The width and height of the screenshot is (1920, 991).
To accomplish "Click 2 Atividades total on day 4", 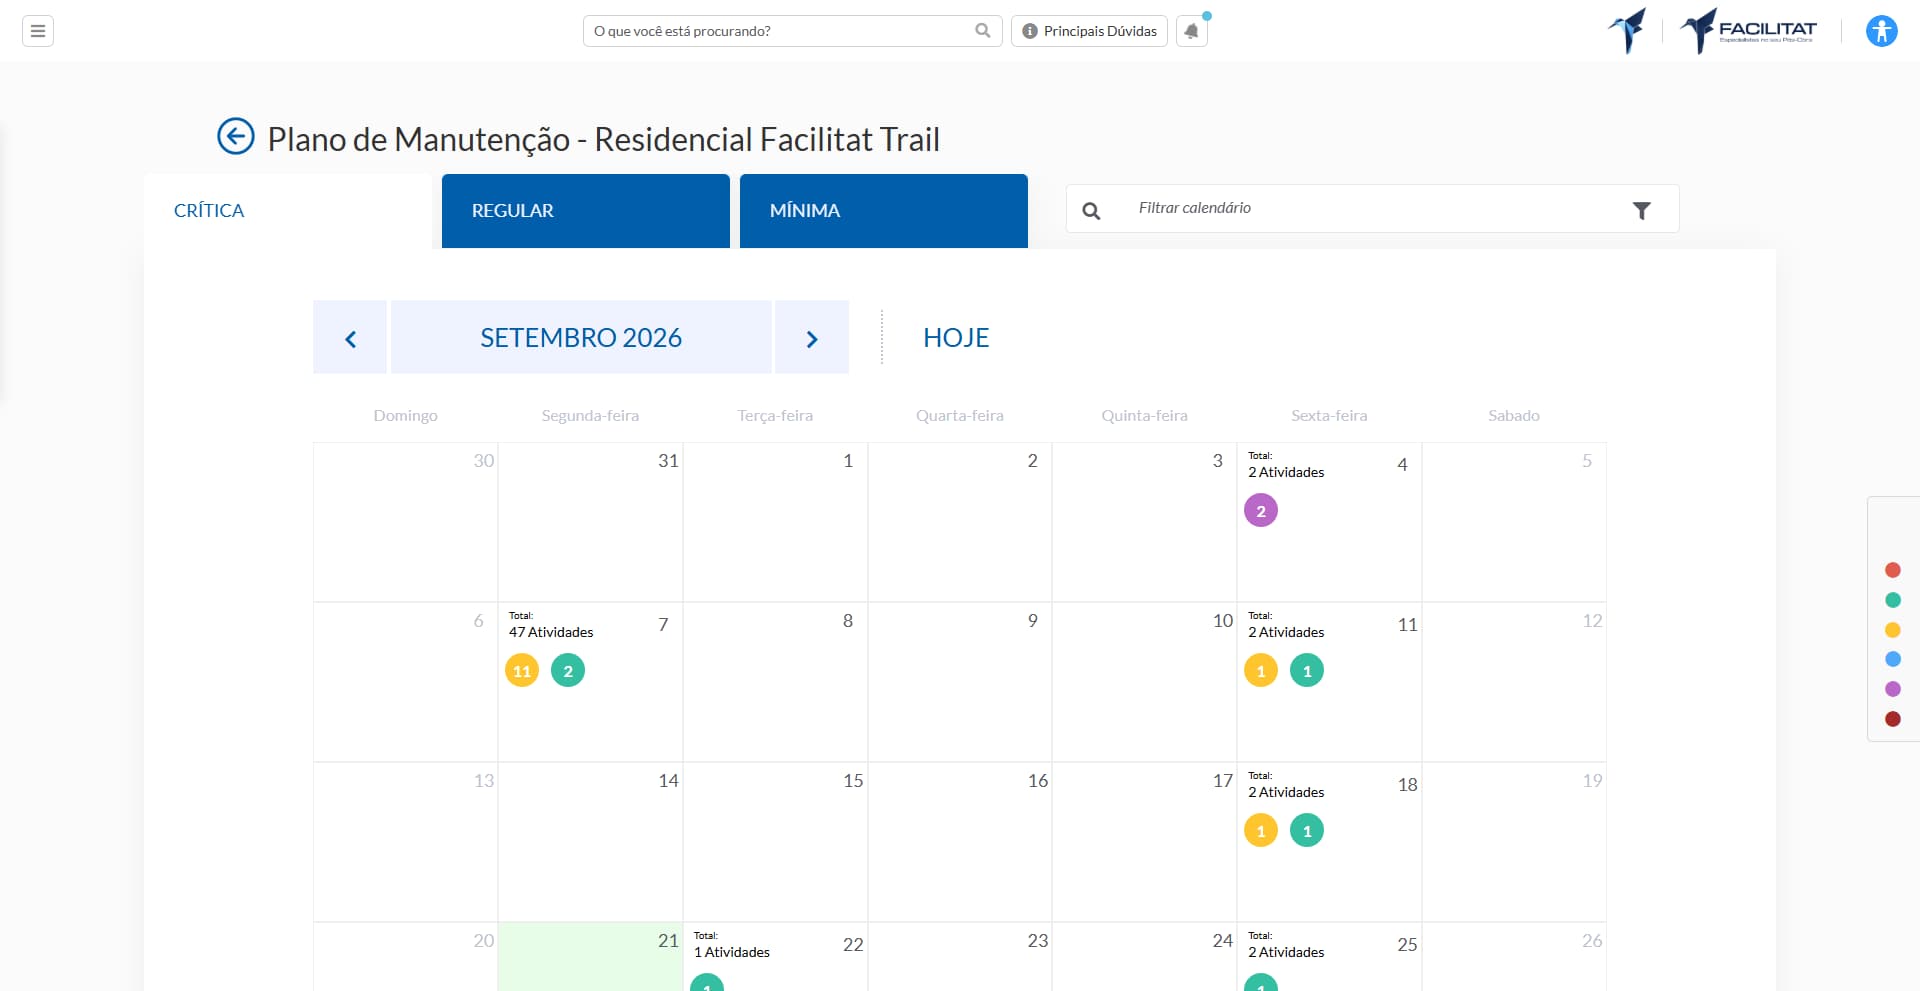I will [1286, 472].
